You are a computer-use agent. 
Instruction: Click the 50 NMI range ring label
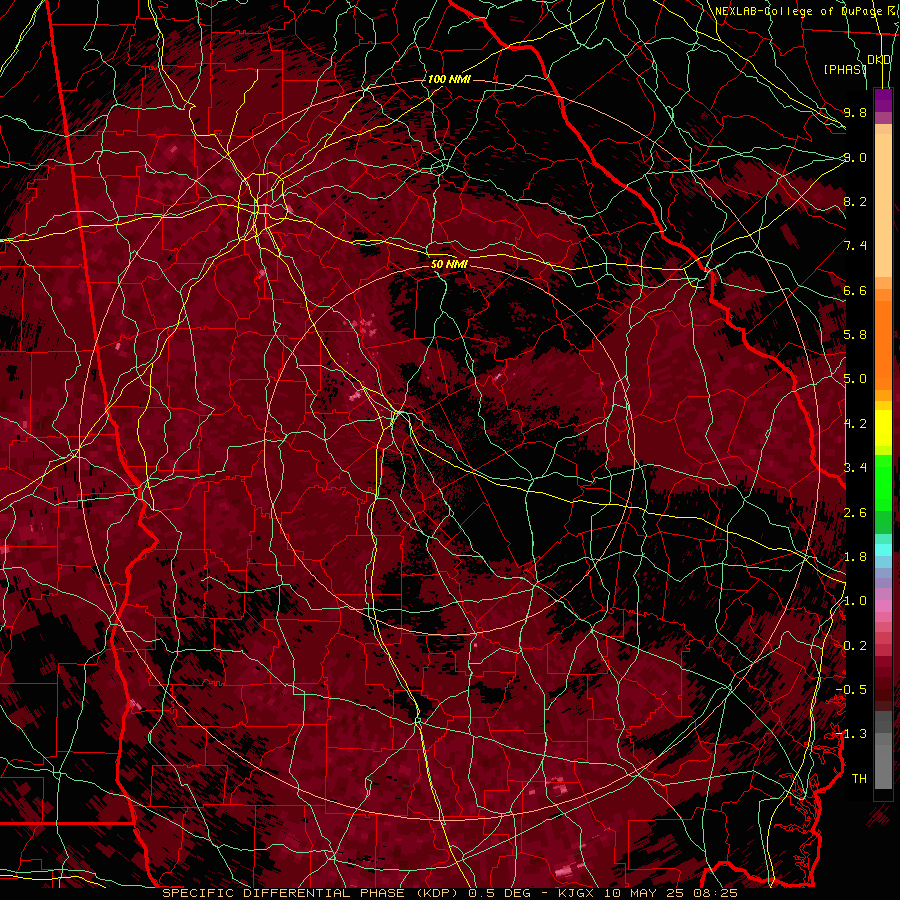coord(449,264)
